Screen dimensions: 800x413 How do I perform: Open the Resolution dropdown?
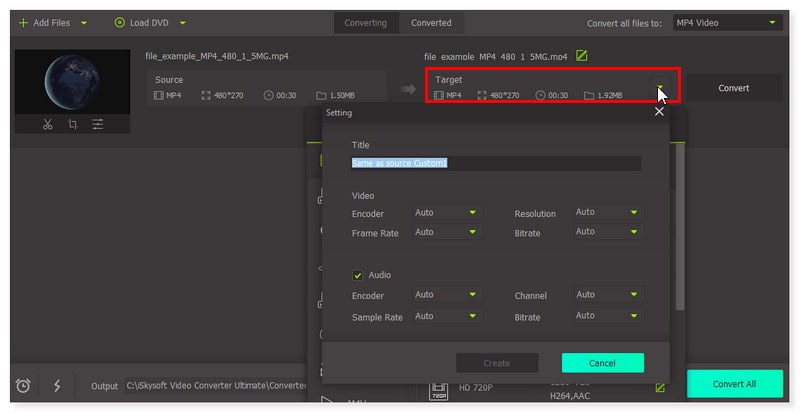tap(608, 212)
